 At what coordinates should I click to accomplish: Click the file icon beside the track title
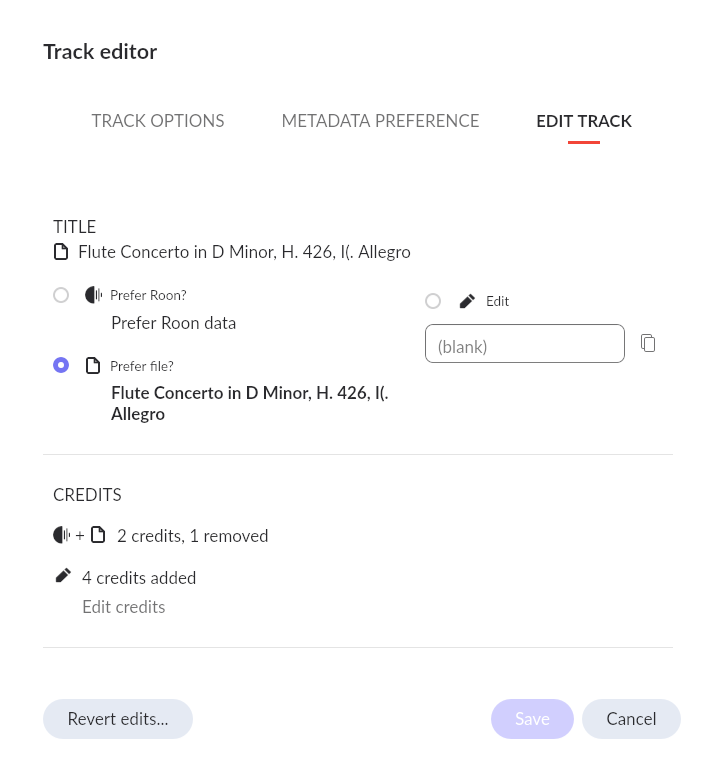[x=61, y=252]
